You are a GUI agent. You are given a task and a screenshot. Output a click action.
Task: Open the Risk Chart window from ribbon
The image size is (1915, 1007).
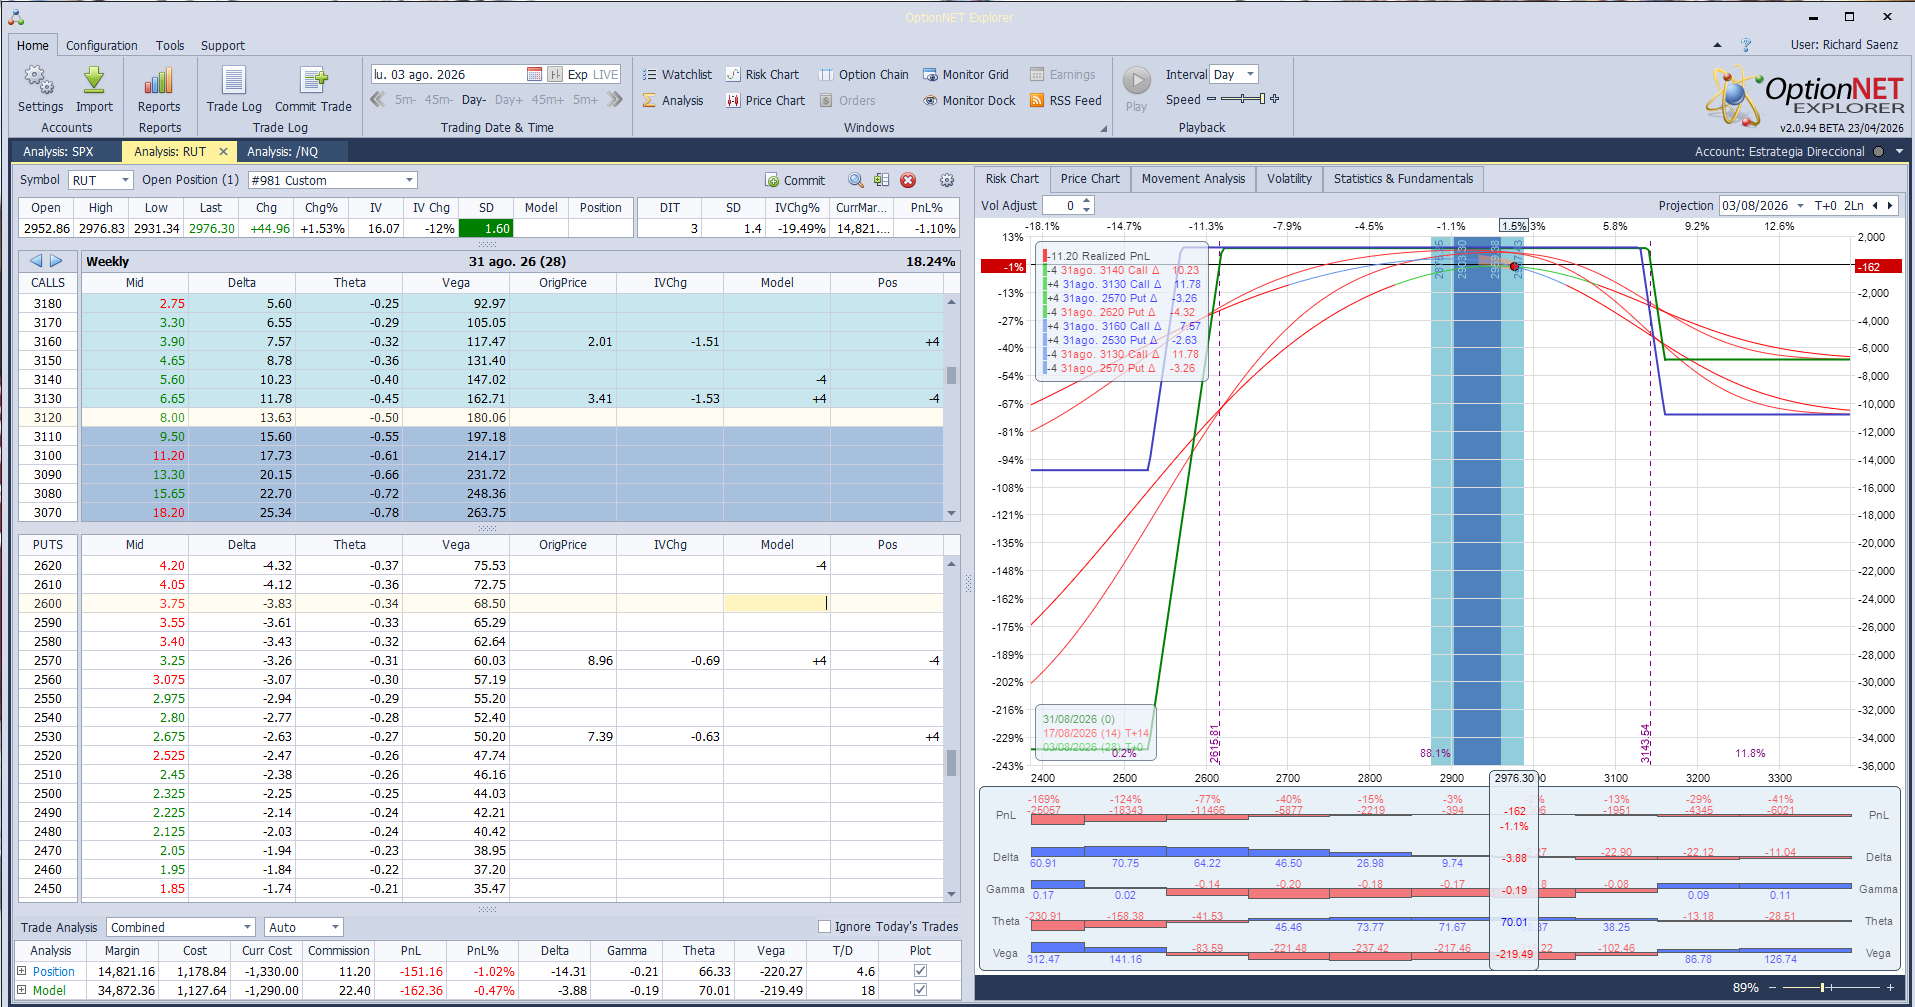coord(762,74)
